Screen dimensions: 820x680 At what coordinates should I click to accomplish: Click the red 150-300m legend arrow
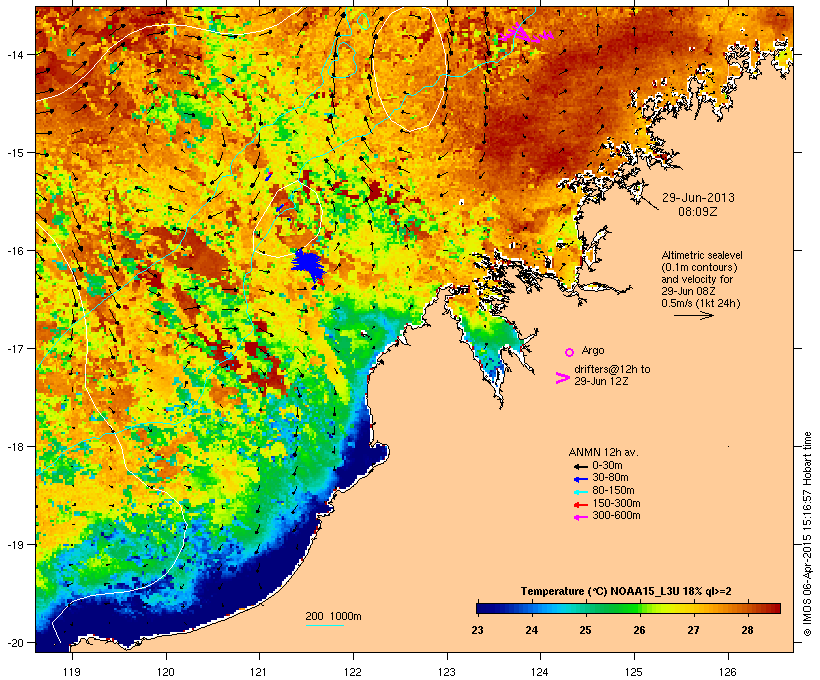[580, 504]
